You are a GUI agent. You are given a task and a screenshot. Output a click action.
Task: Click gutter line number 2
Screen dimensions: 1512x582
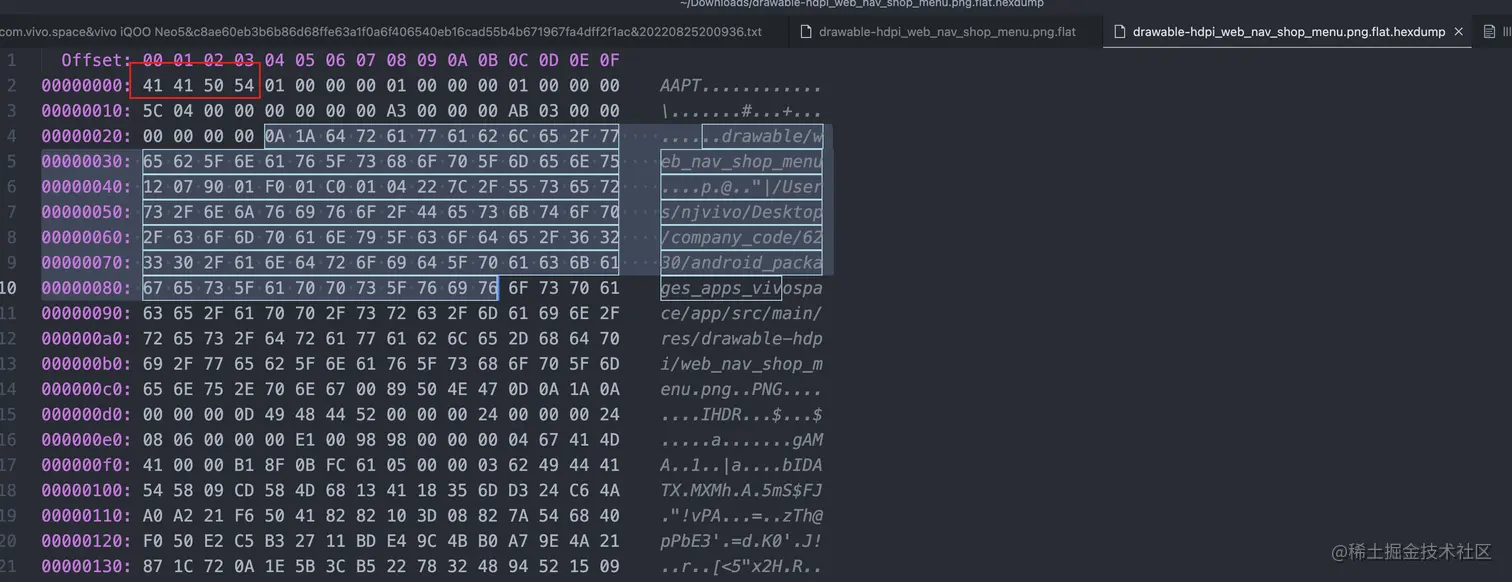click(13, 86)
